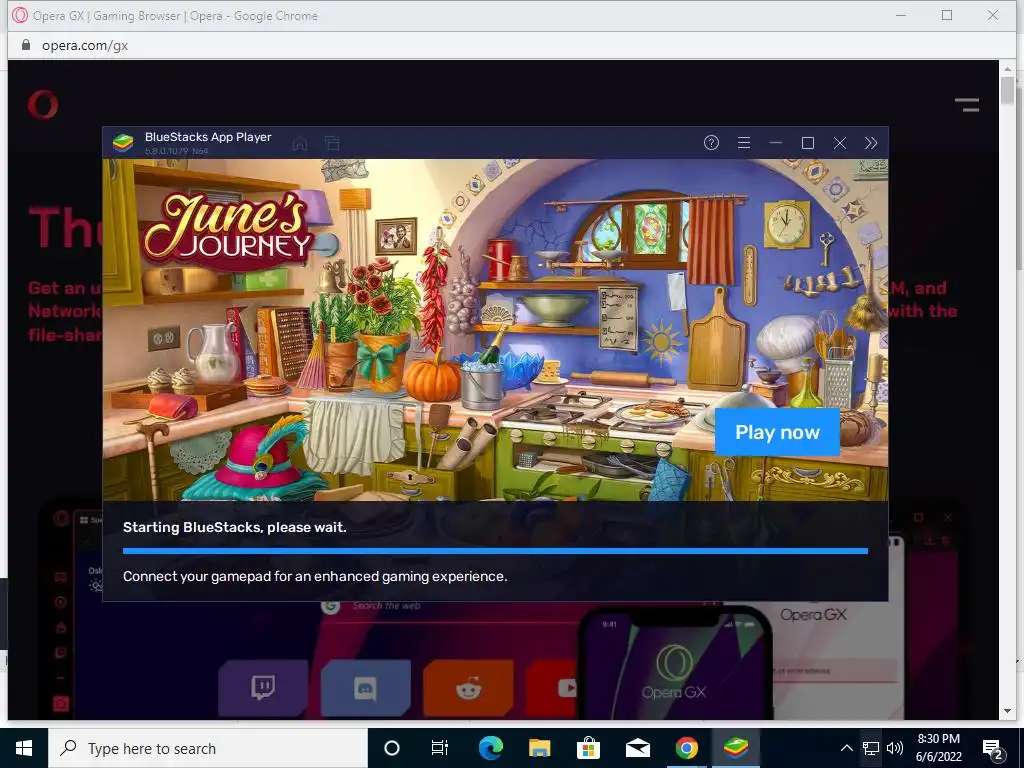The image size is (1024, 768).
Task: Open the notification center icon
Action: [x=993, y=749]
